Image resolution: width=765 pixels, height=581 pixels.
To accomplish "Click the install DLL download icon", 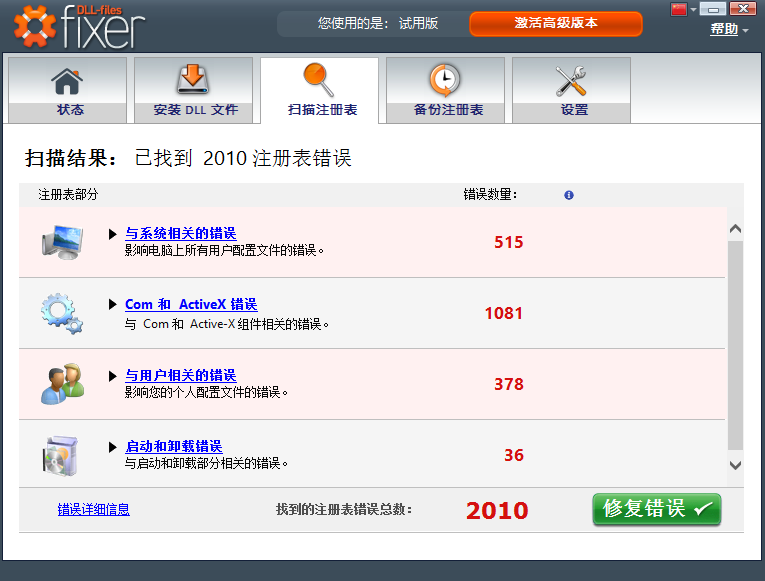I will tap(193, 80).
